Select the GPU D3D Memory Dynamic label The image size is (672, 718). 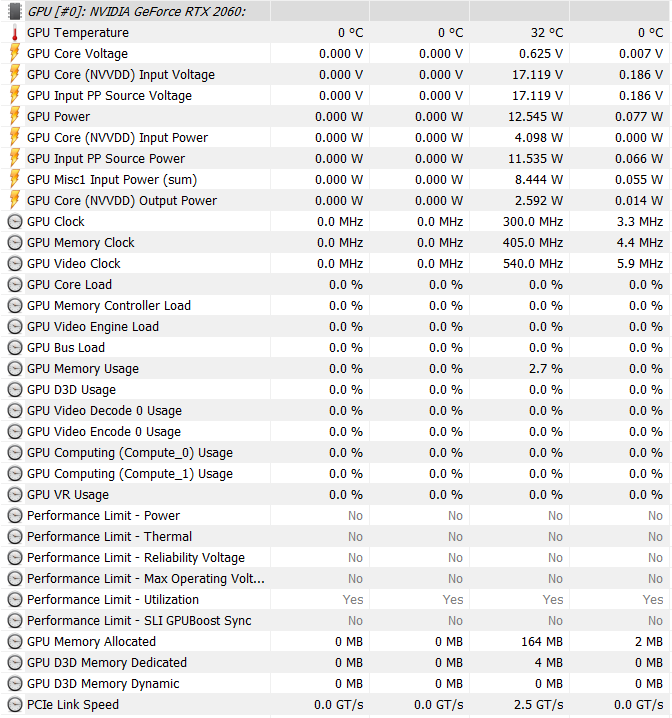point(103,684)
